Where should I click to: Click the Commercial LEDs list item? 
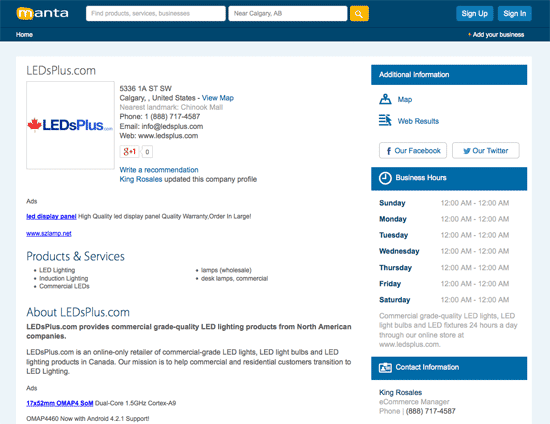[64, 286]
